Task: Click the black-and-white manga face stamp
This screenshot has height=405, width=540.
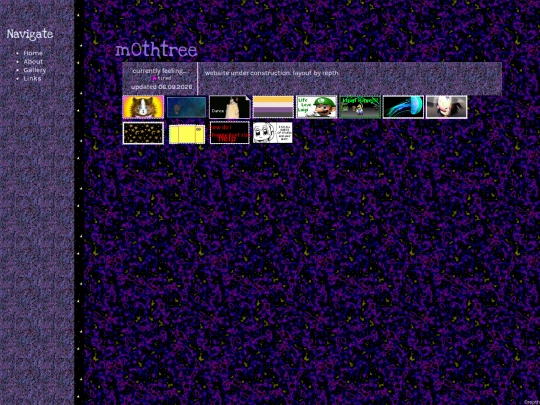Action: click(x=273, y=133)
